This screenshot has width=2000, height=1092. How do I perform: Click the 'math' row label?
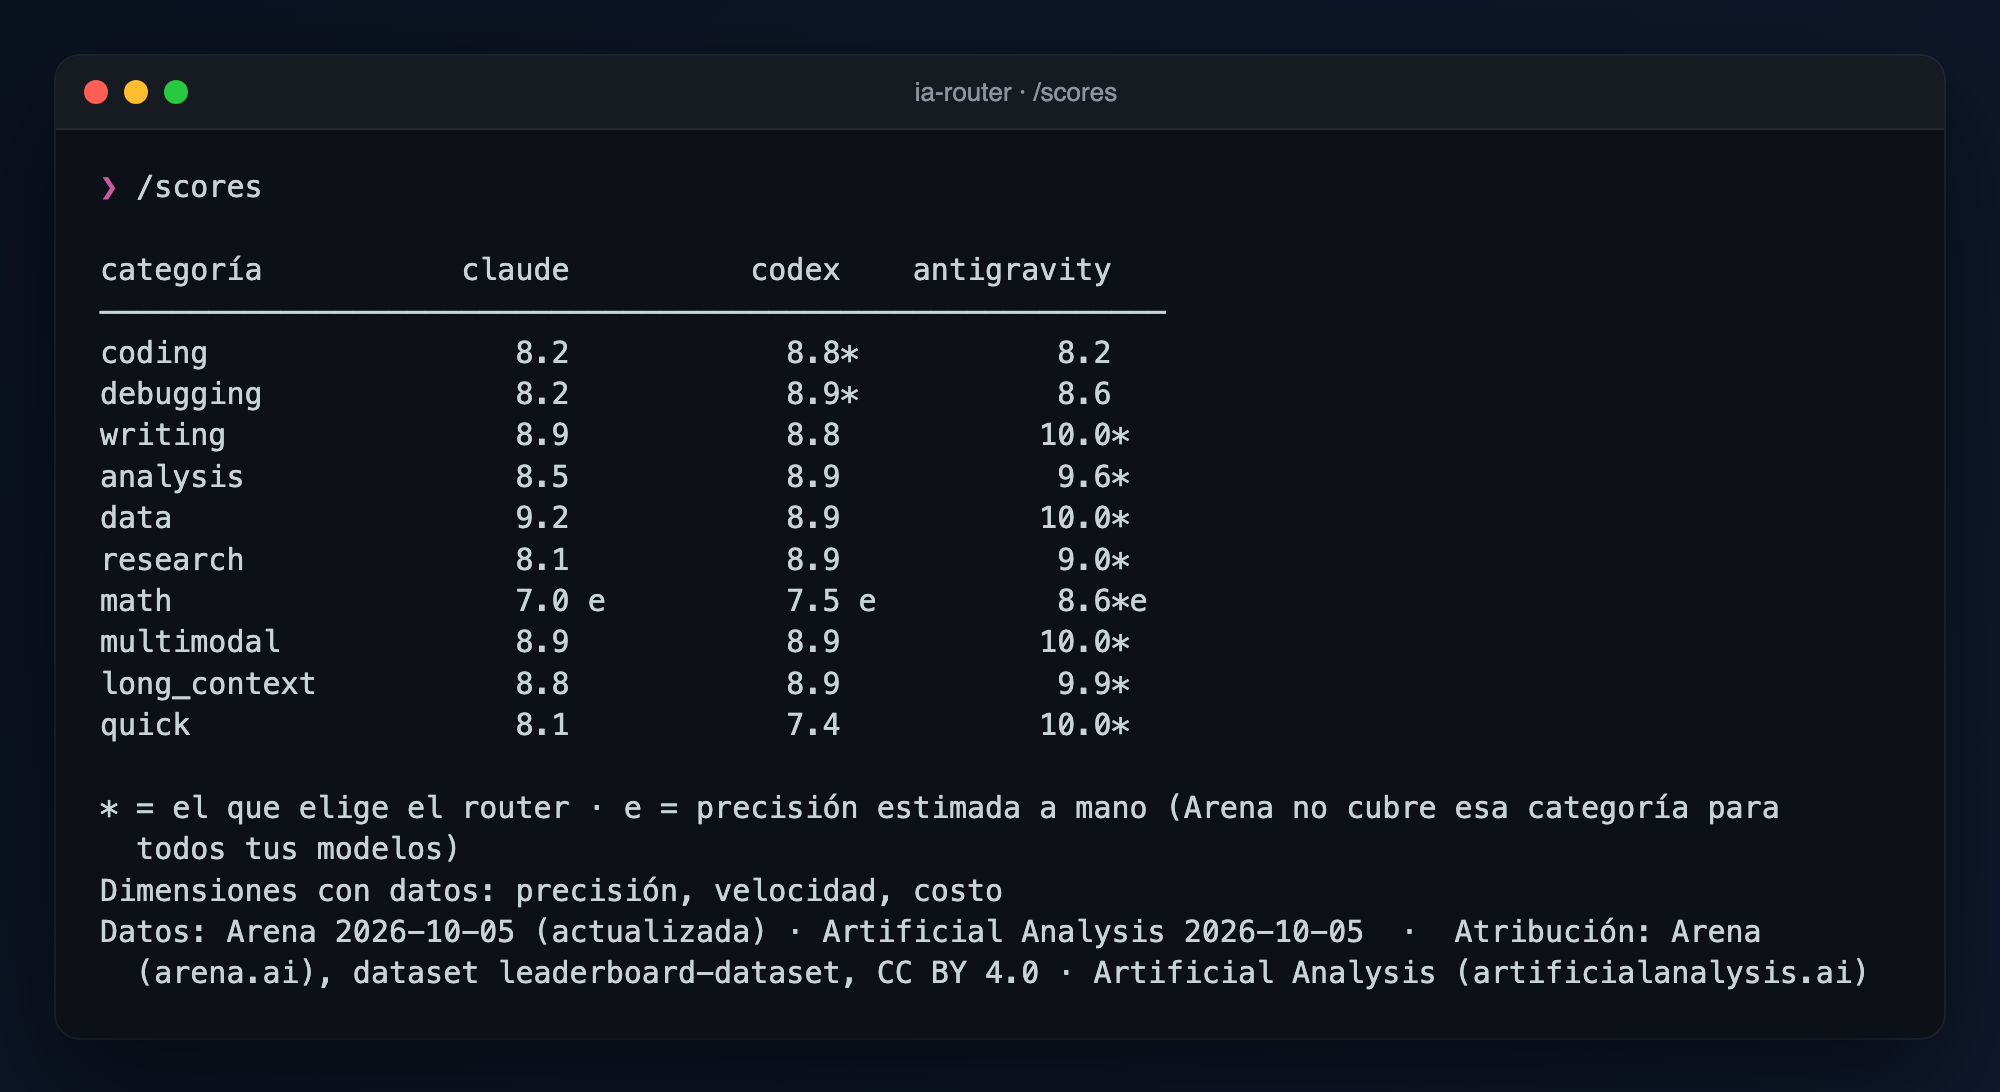pyautogui.click(x=136, y=601)
